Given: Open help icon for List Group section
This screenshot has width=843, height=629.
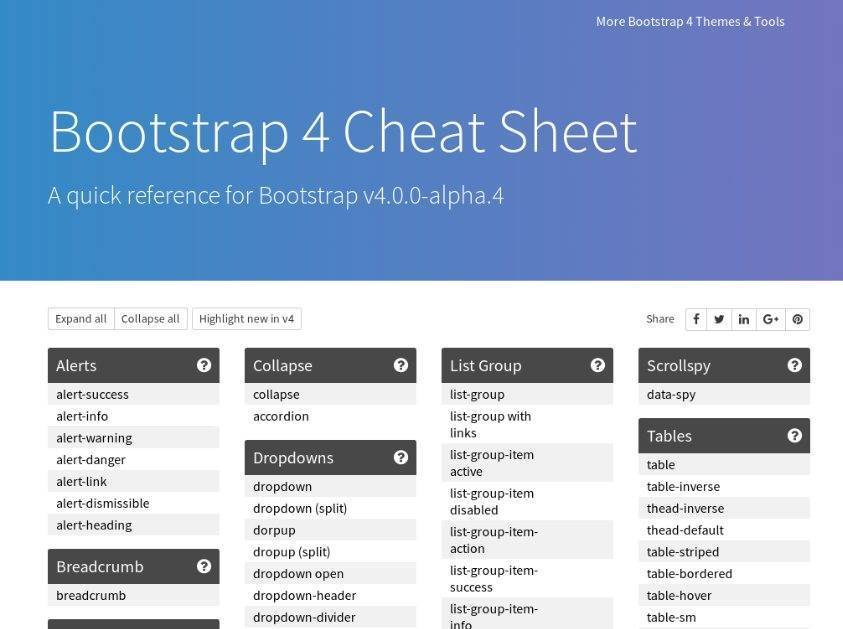Looking at the screenshot, I should [597, 366].
